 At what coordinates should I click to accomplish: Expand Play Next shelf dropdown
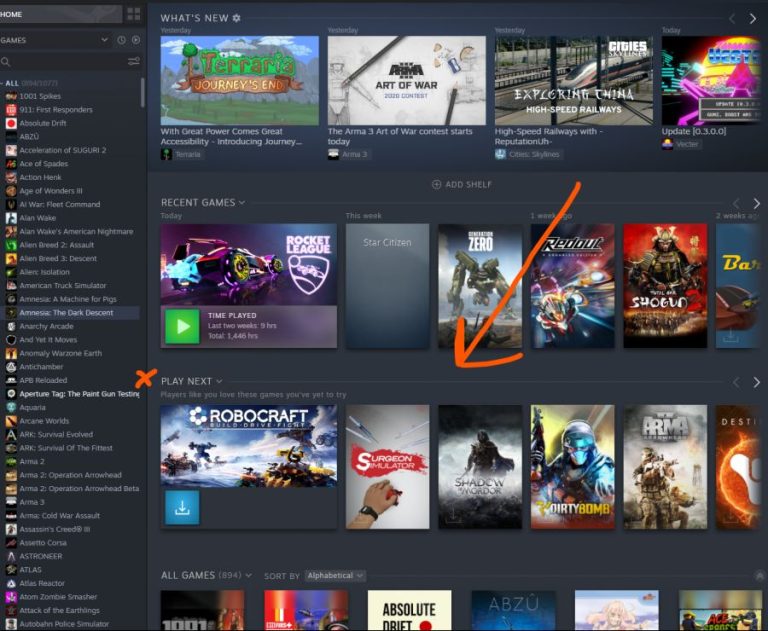point(219,381)
